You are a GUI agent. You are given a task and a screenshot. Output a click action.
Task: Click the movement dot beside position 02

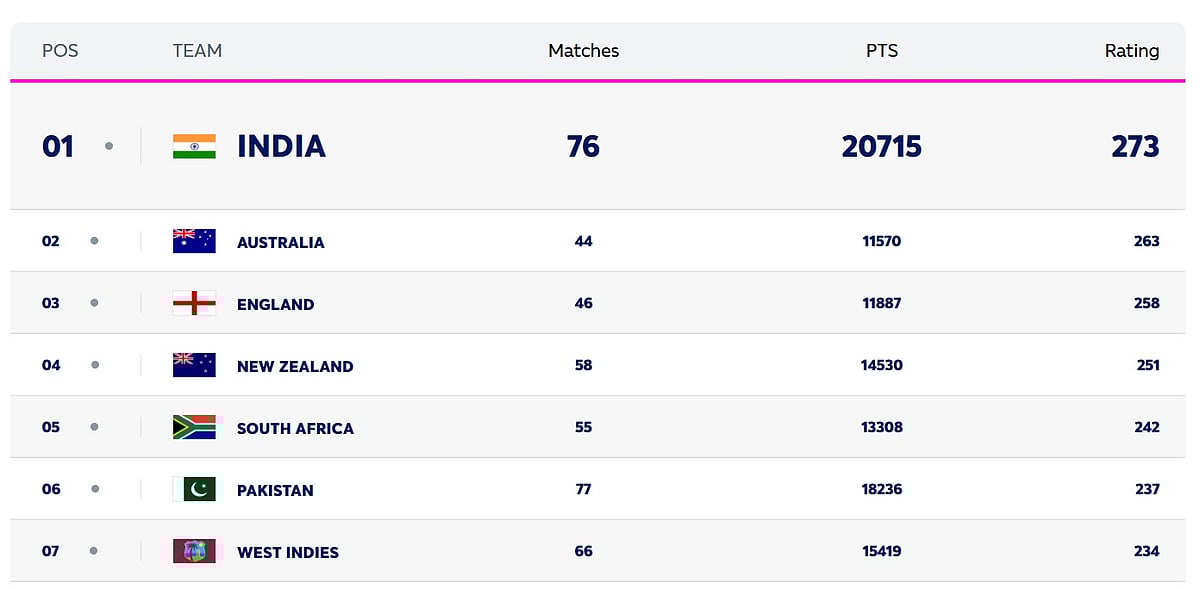coord(94,241)
